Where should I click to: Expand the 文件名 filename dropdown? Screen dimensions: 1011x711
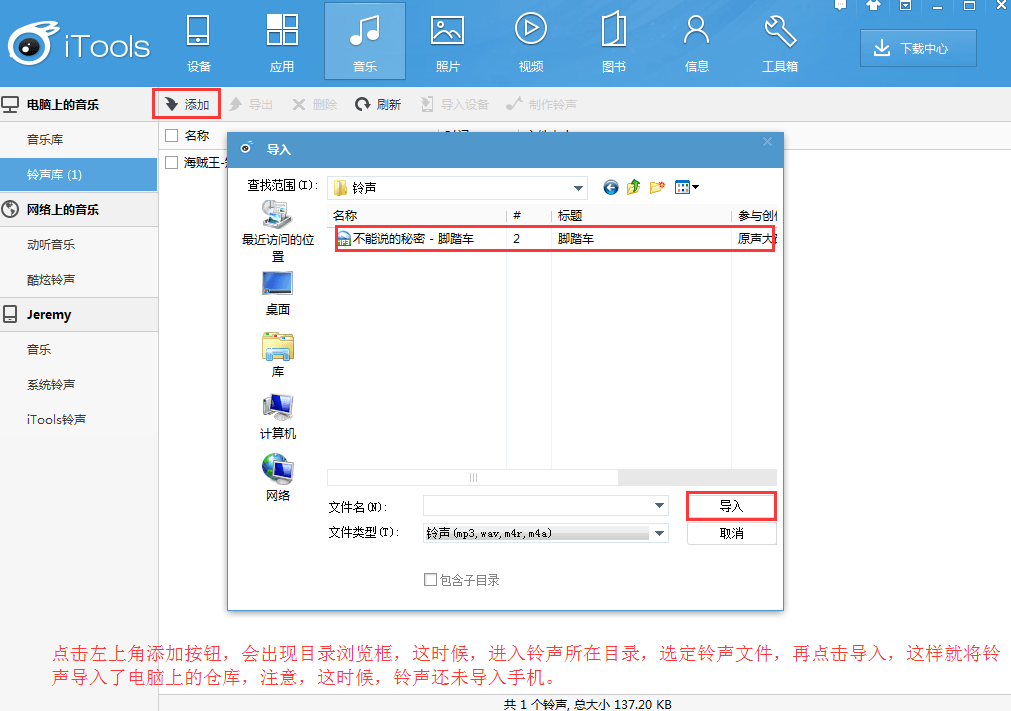(x=659, y=505)
